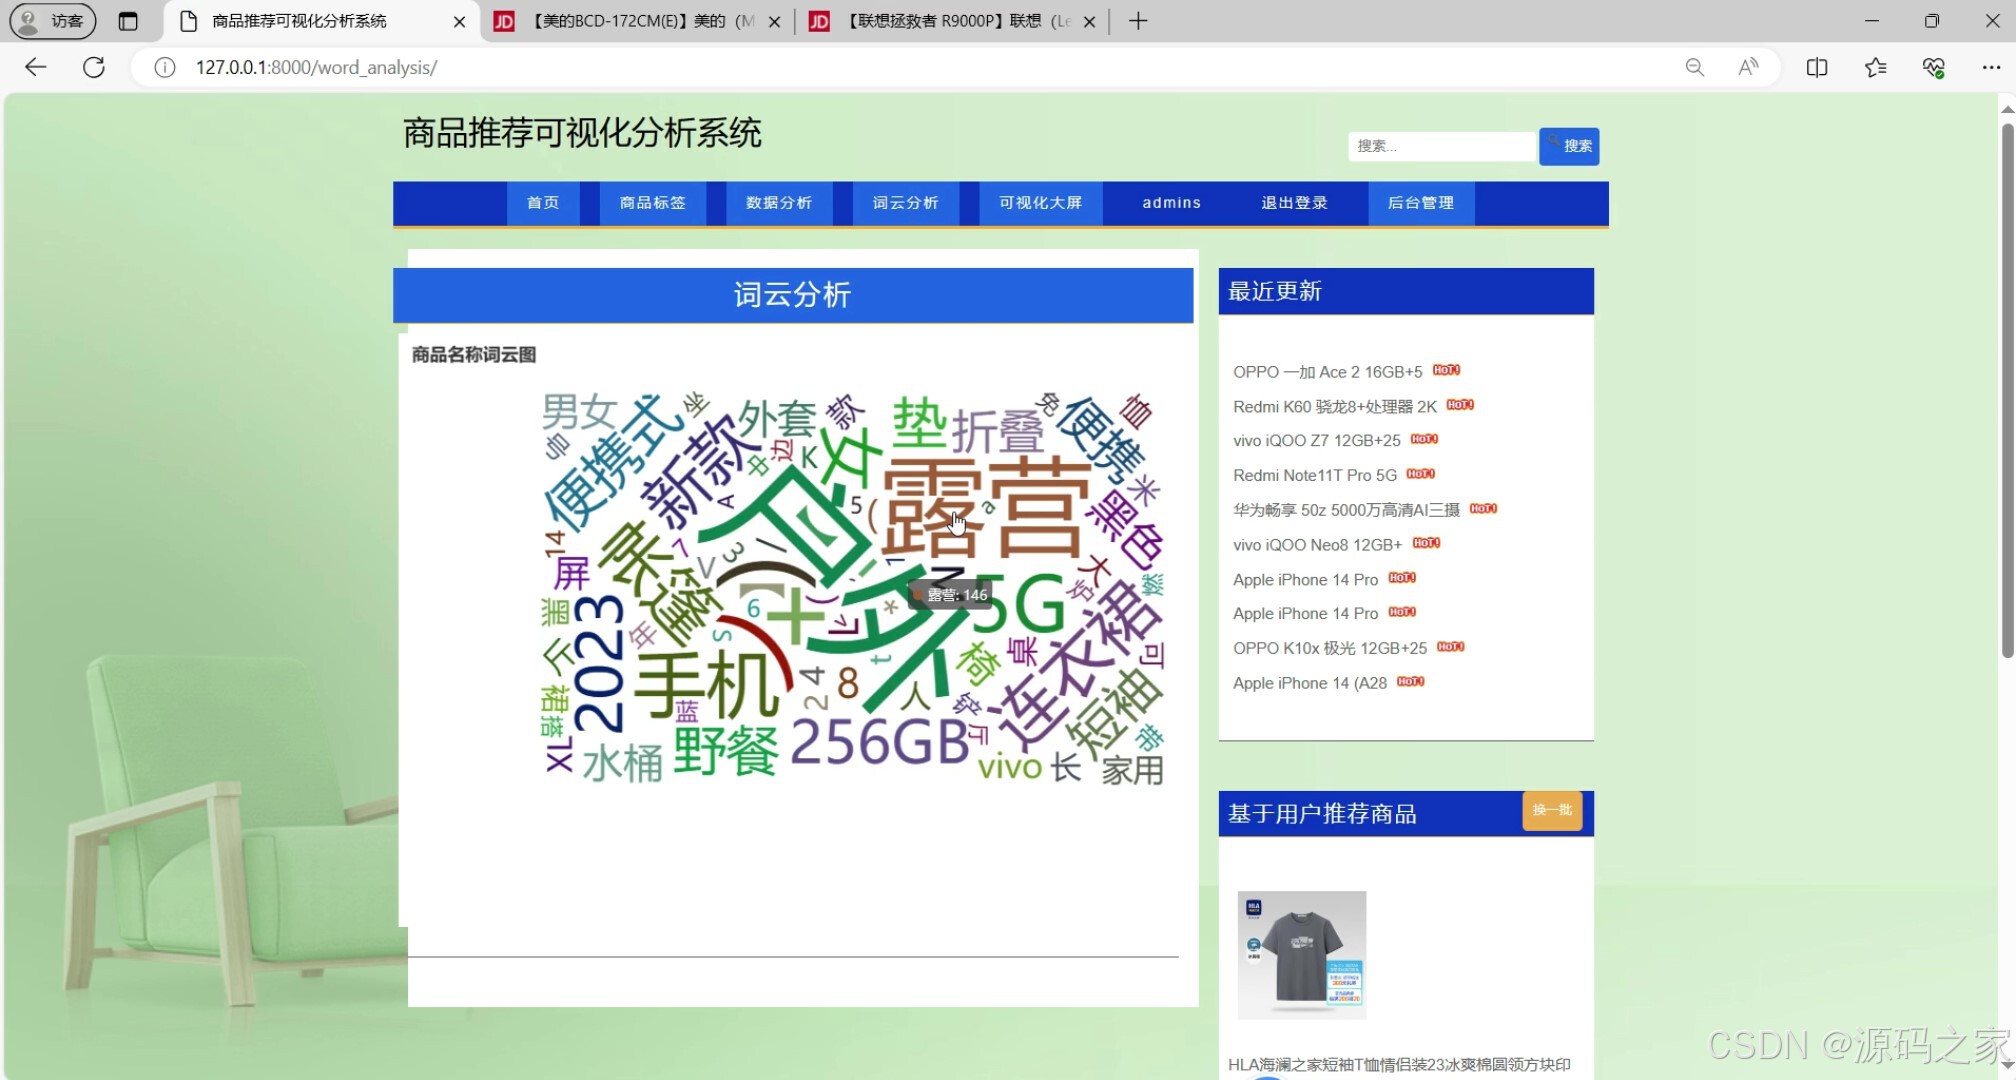This screenshot has height=1080, width=2016.
Task: Click the word 露营 in the word cloud
Action: tap(985, 508)
